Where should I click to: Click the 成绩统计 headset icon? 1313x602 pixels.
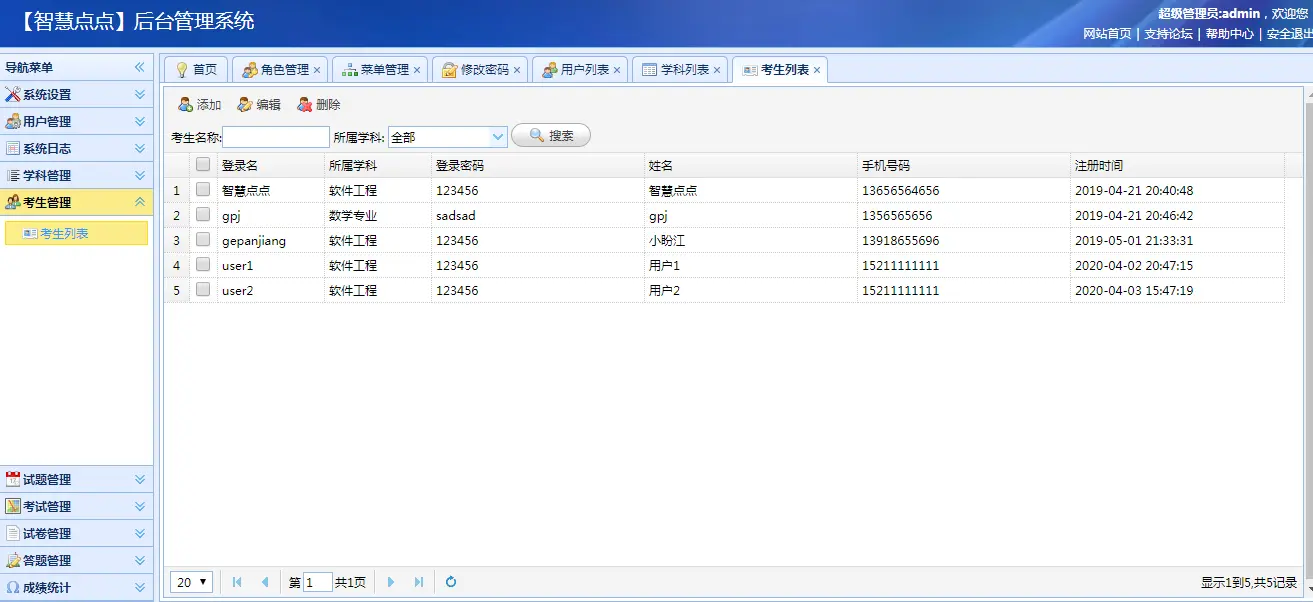click(x=13, y=588)
